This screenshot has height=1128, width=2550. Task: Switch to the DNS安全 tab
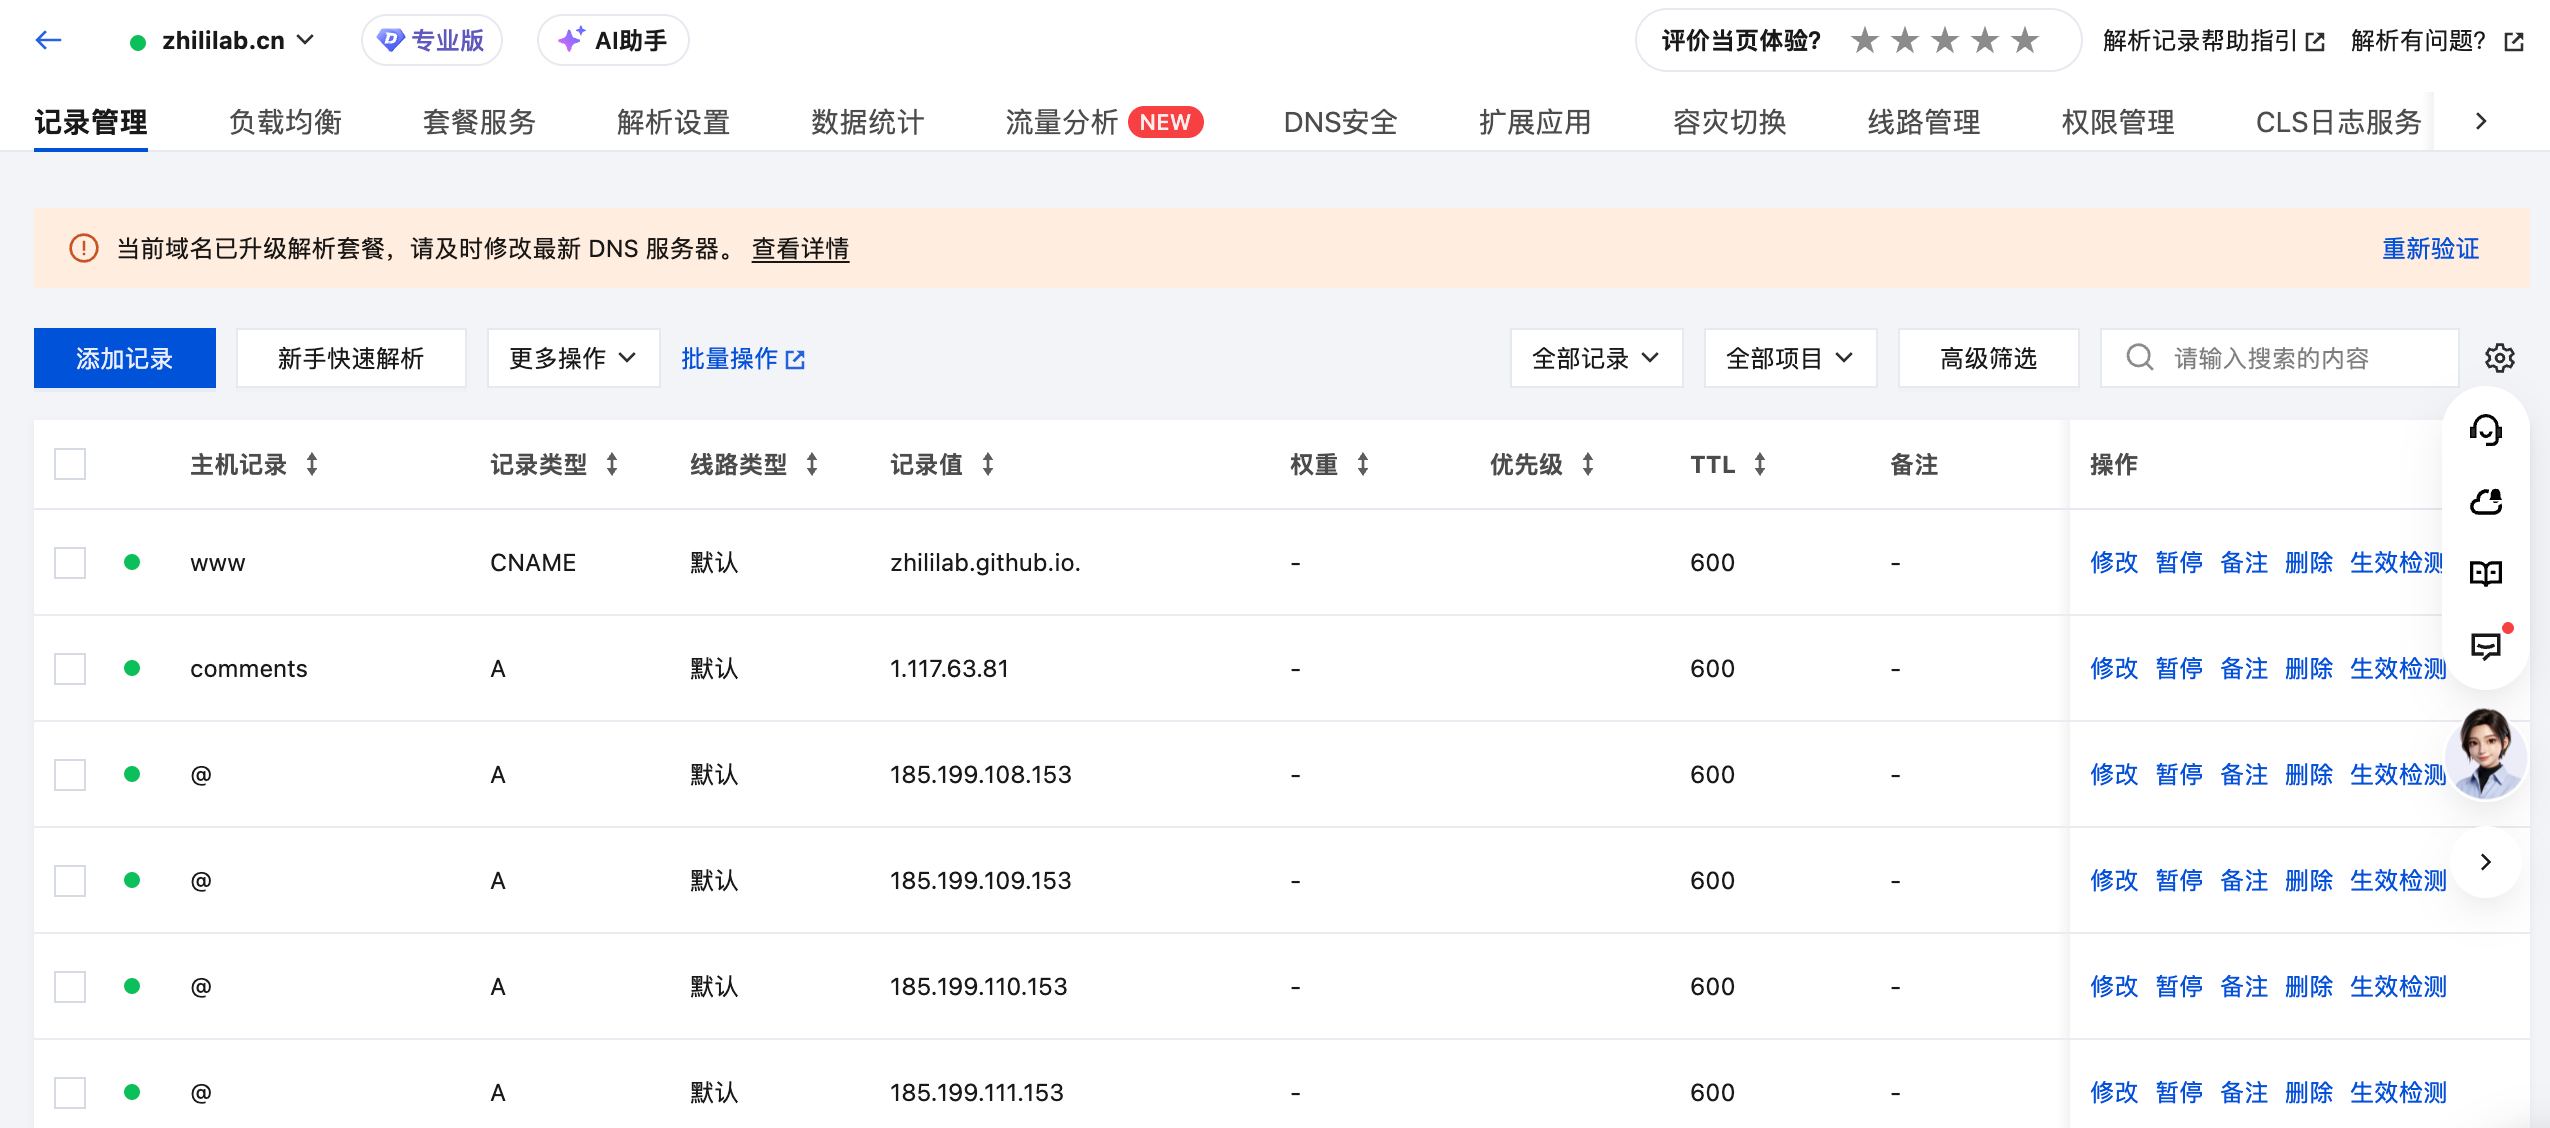coord(1340,122)
